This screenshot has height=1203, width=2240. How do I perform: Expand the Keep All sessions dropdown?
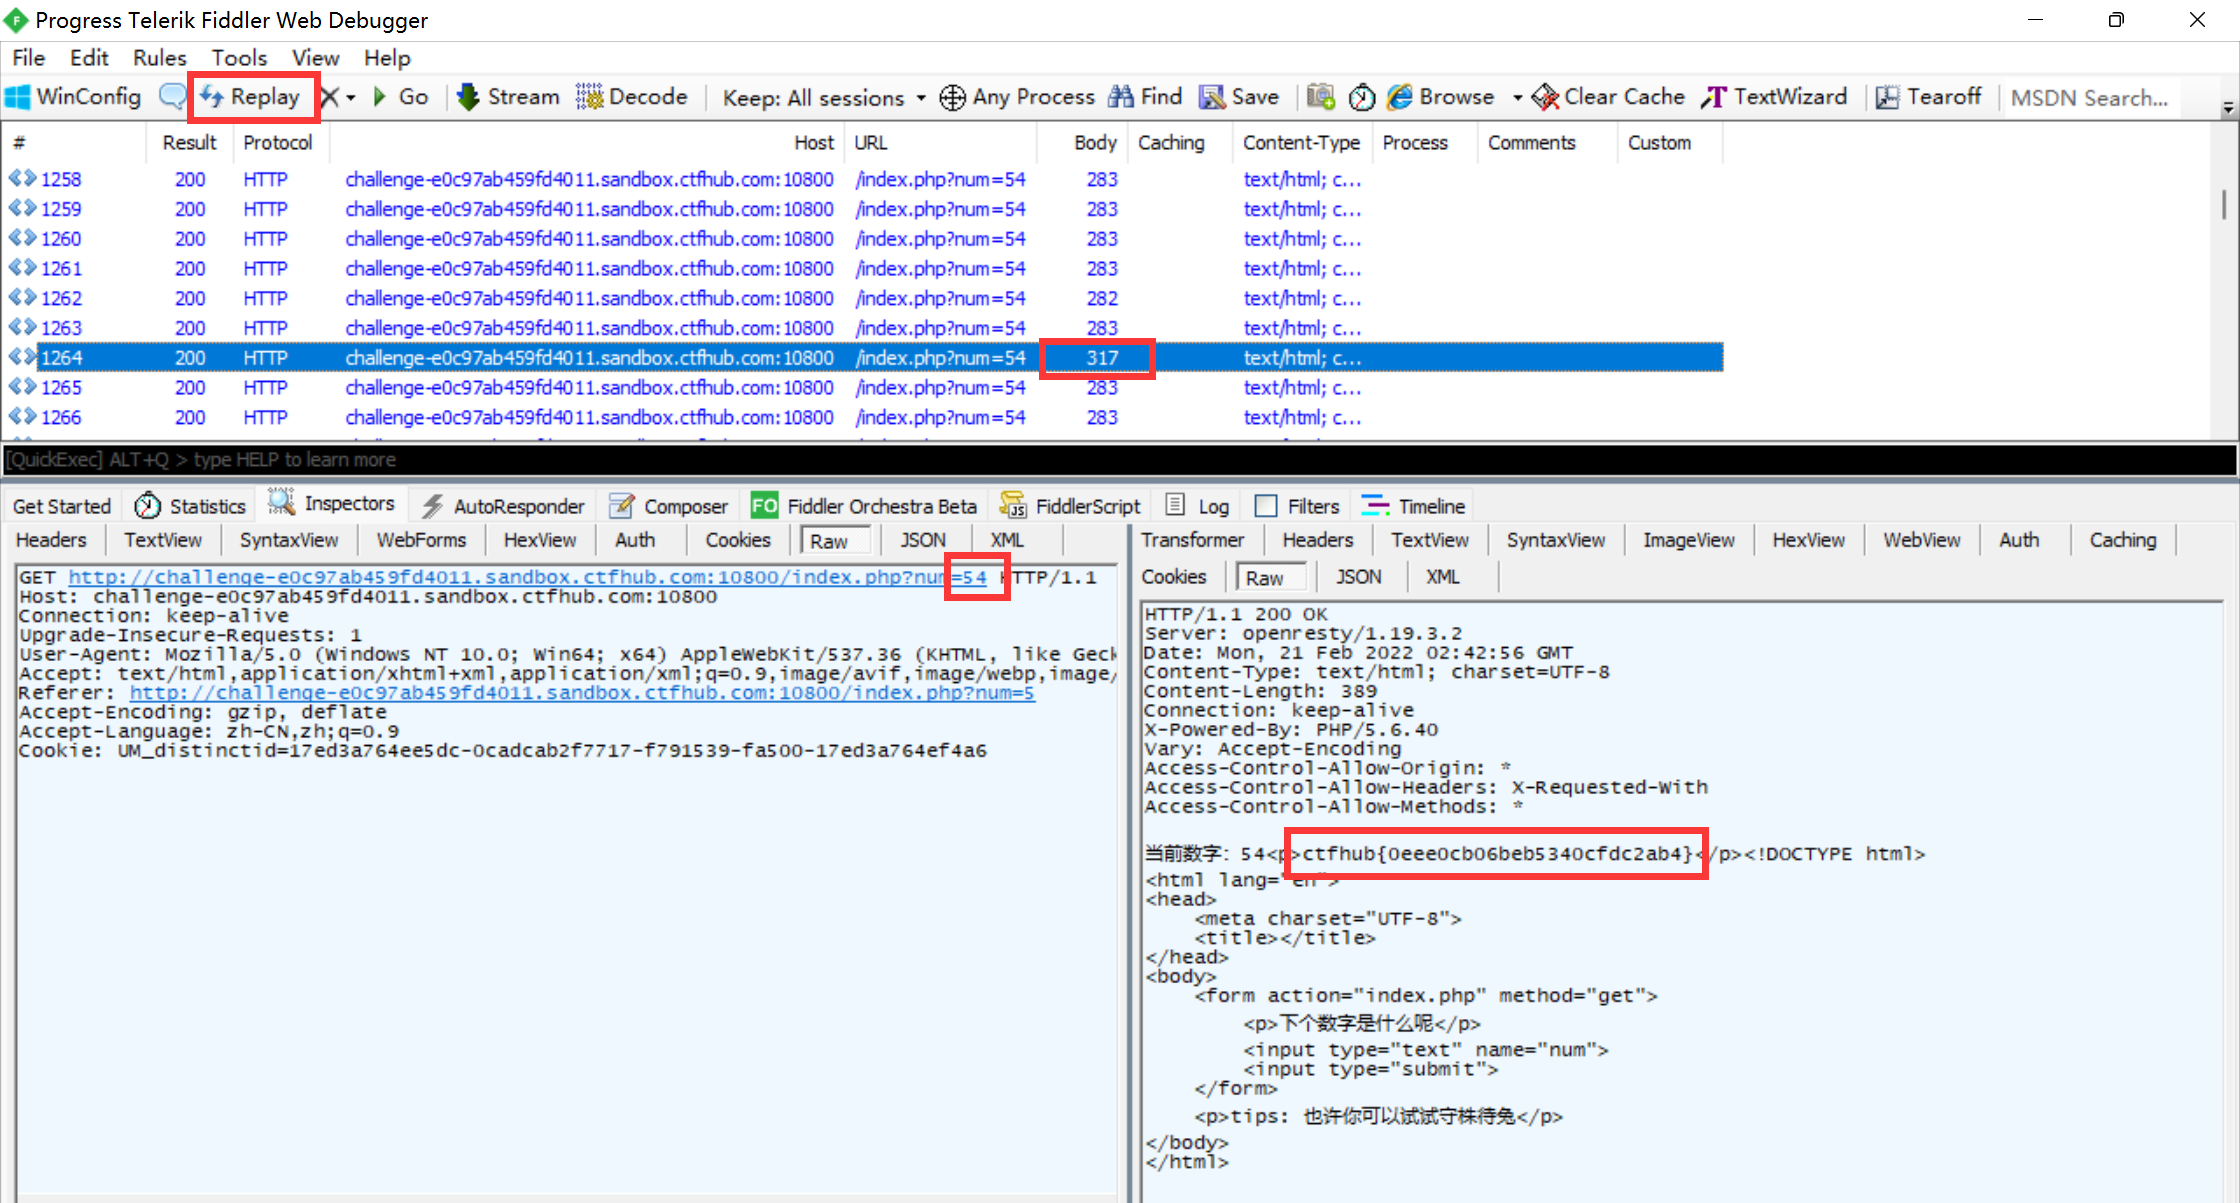tap(921, 98)
